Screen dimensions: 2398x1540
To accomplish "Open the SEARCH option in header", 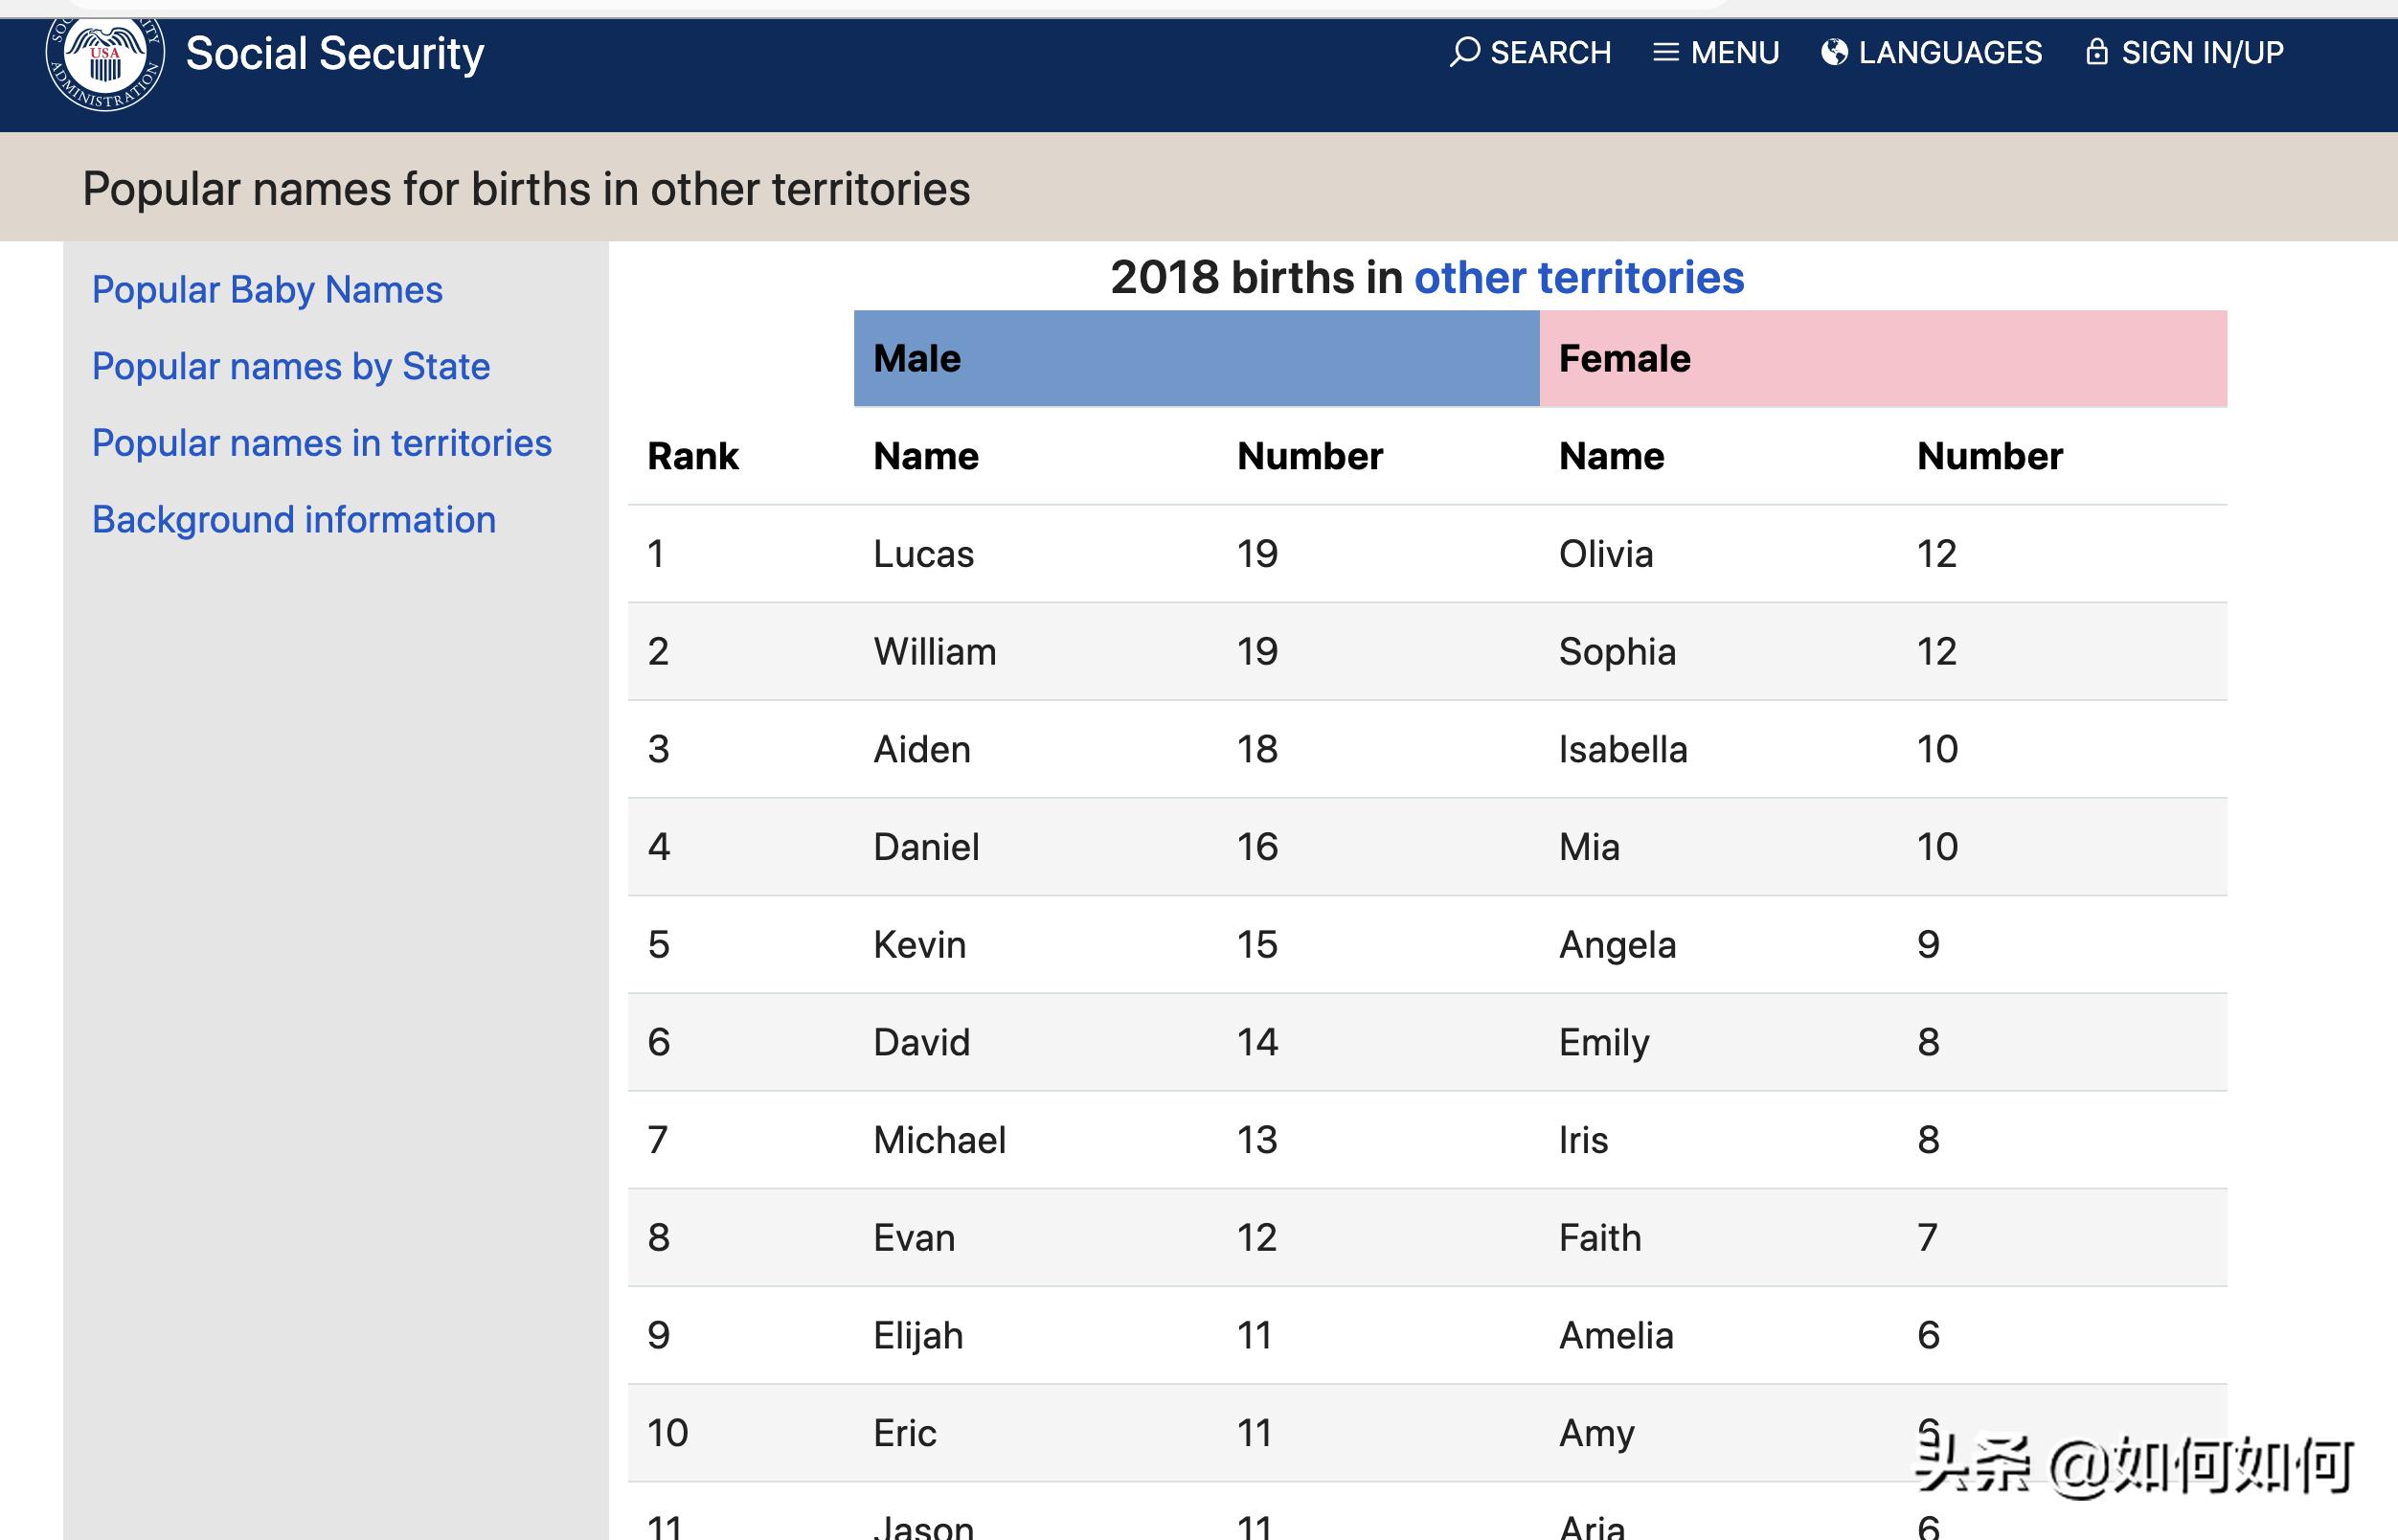I will (x=1550, y=52).
